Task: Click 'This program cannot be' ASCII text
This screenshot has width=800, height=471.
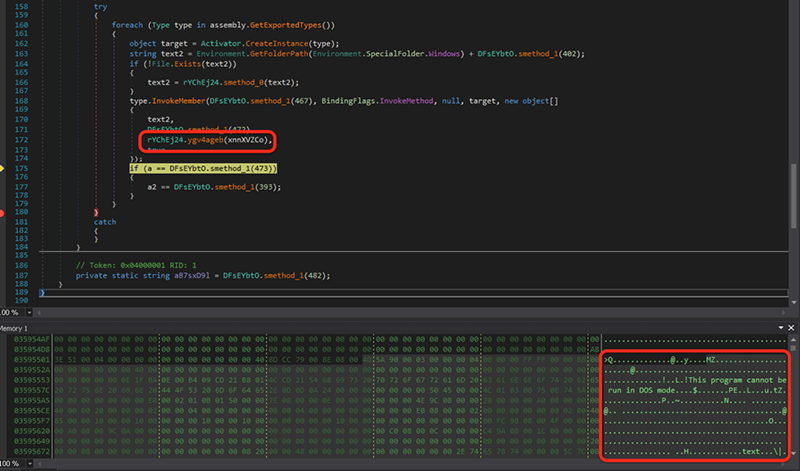Action: pyautogui.click(x=737, y=380)
